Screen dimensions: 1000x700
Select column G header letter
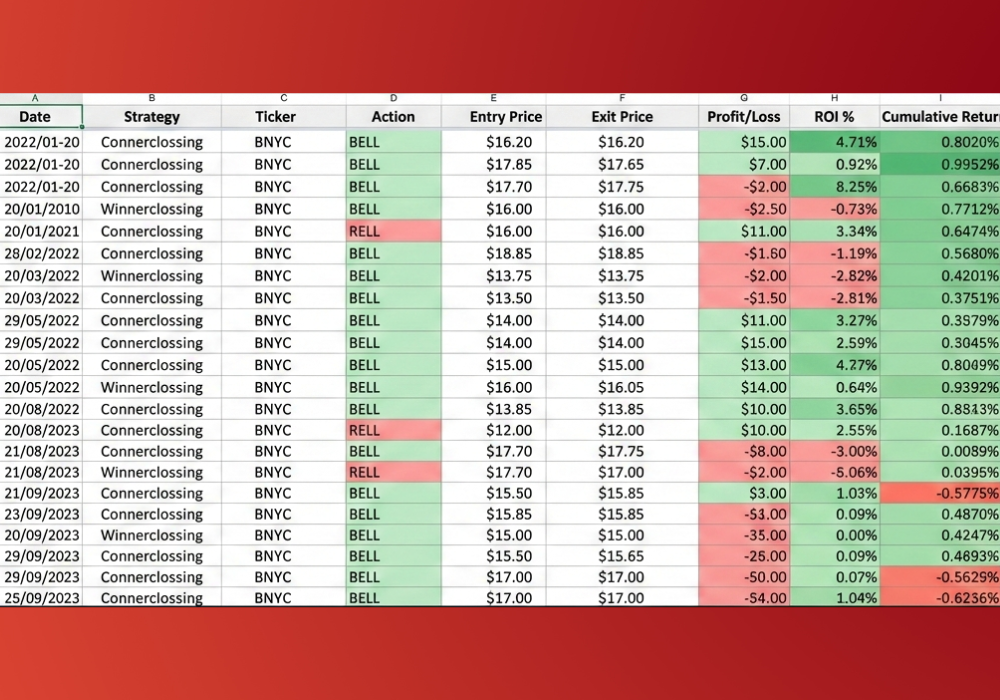coord(743,98)
